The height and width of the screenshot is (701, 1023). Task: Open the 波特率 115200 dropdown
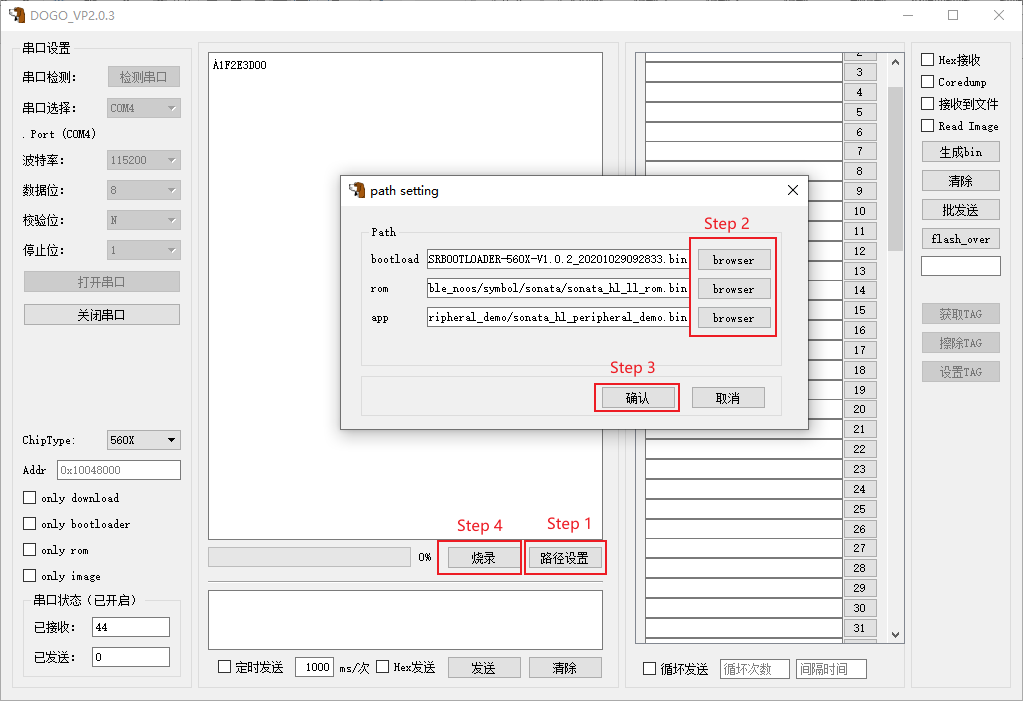coord(144,160)
